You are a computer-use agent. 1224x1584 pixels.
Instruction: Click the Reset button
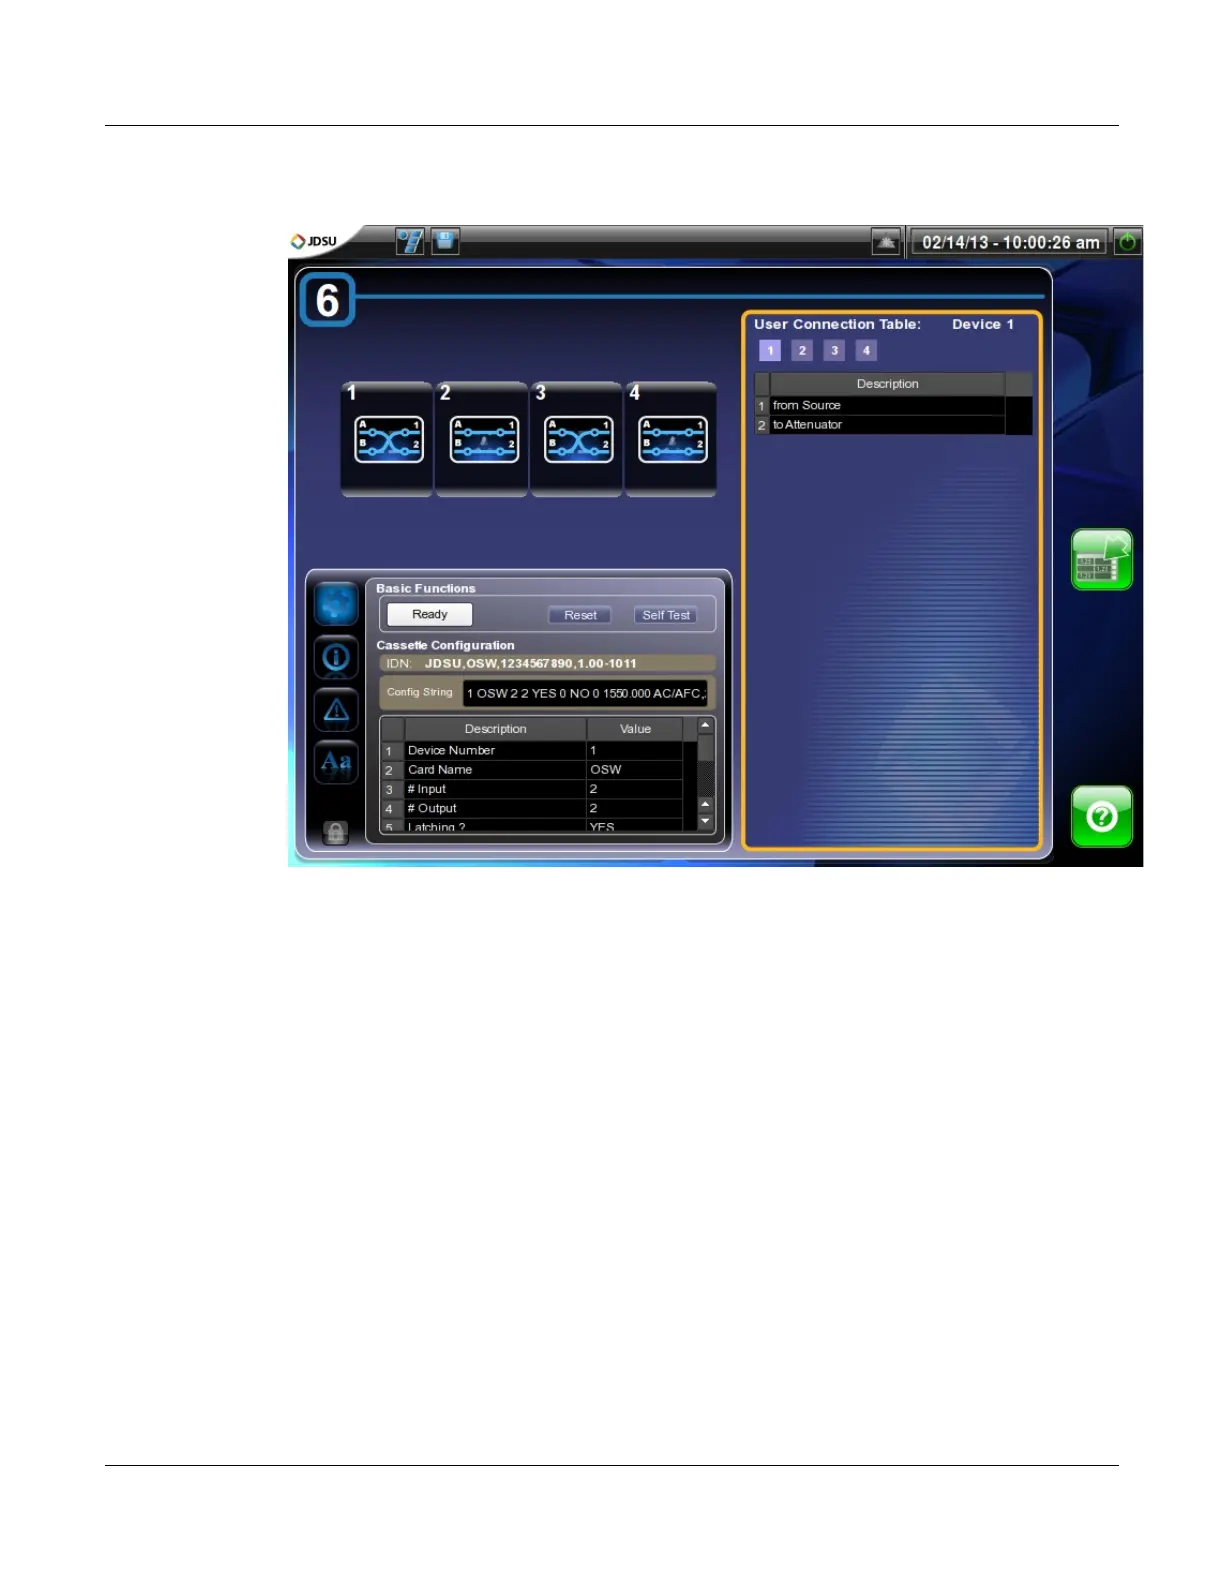580,615
